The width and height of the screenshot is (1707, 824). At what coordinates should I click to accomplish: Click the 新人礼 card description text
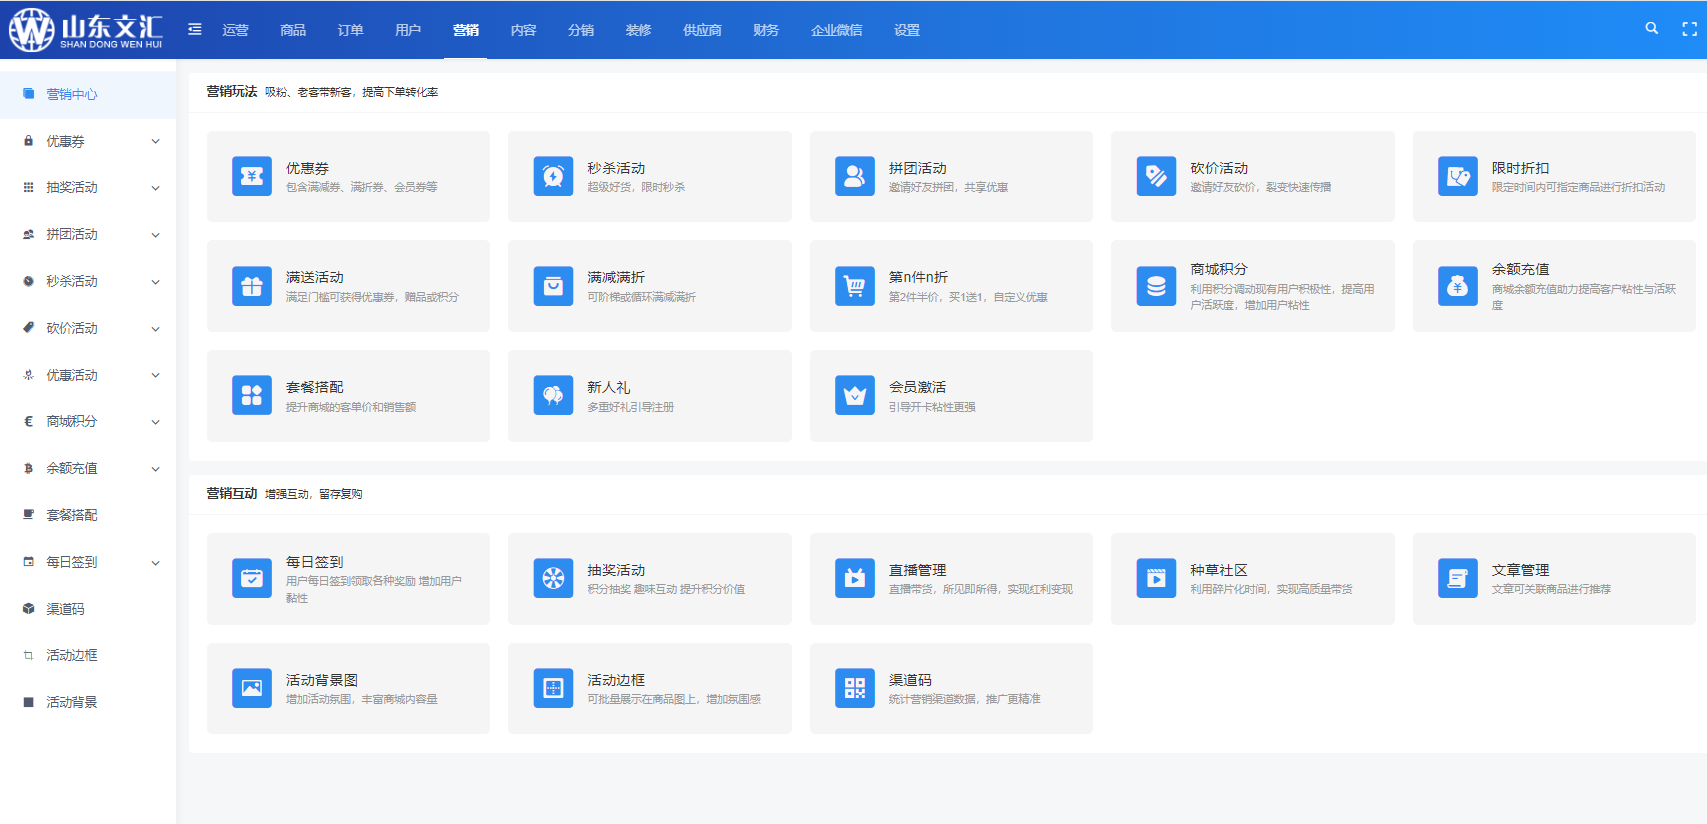click(x=630, y=407)
